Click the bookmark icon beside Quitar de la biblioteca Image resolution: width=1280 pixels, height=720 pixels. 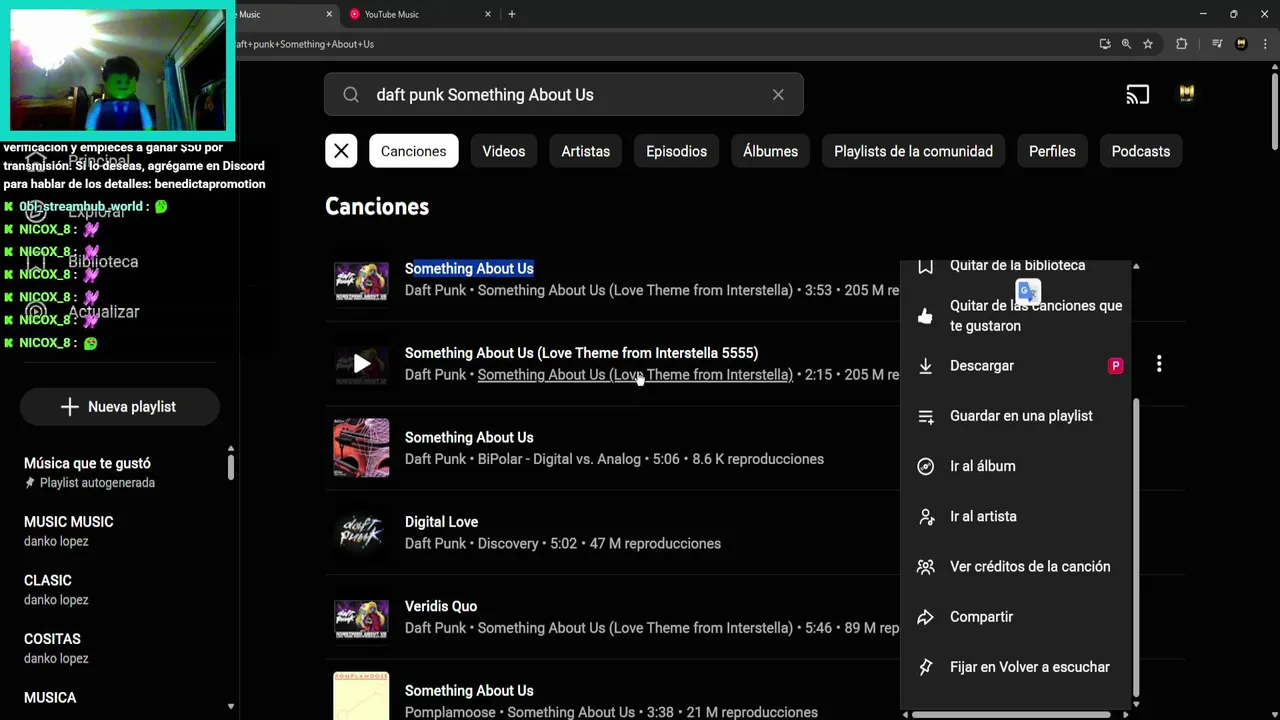(925, 266)
